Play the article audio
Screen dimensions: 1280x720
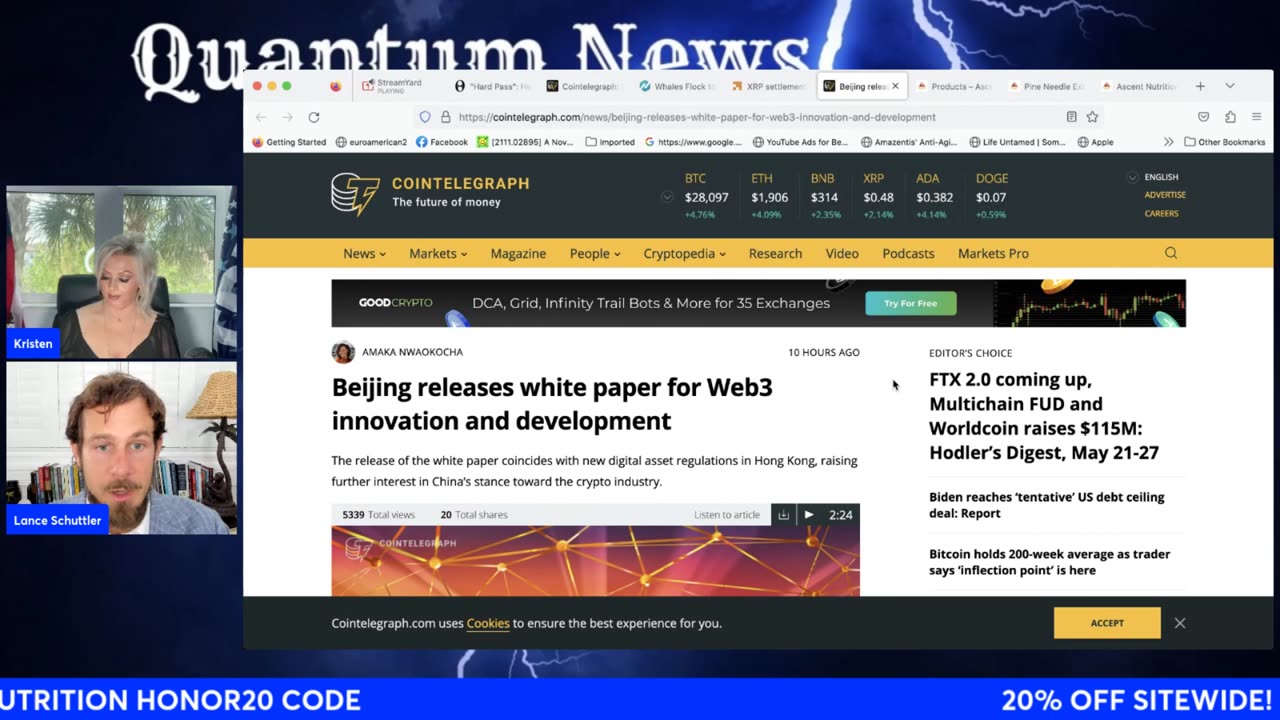809,515
